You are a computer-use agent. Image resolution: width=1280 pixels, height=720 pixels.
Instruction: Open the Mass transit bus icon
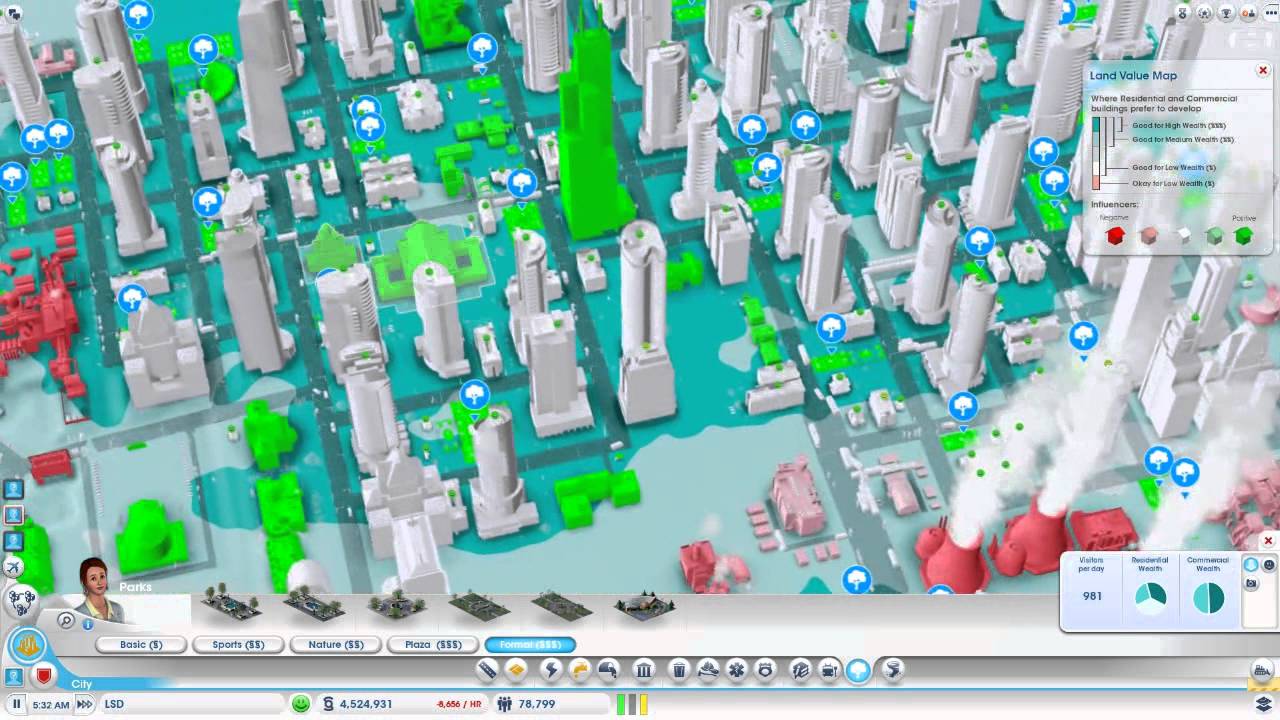click(829, 669)
